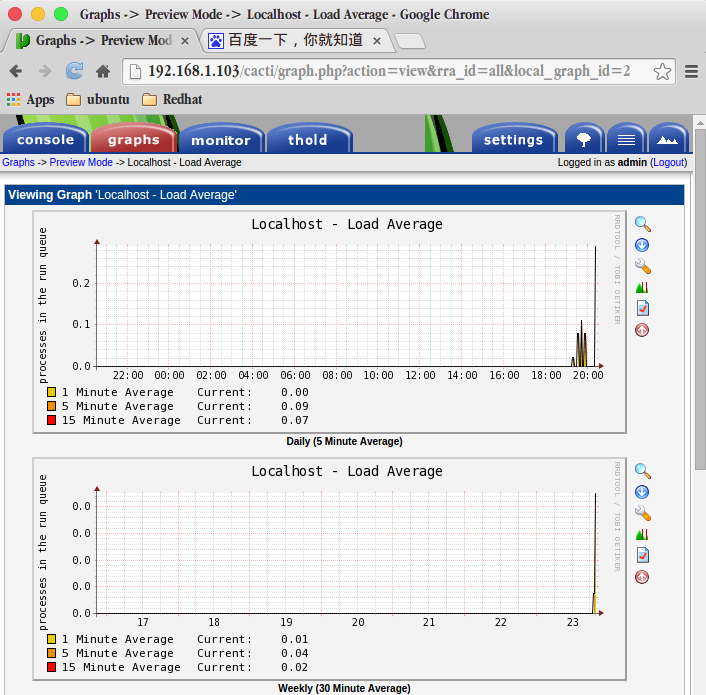Click red 15 Minute Average swatch in Weekly legend

(x=51, y=667)
